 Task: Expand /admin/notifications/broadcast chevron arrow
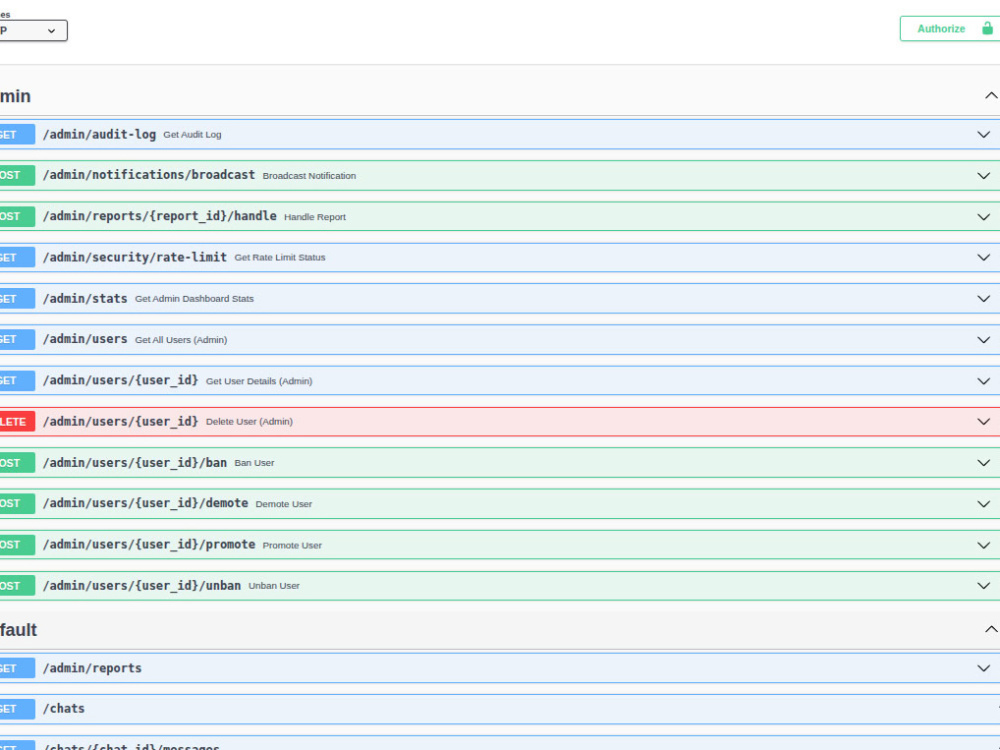point(983,175)
